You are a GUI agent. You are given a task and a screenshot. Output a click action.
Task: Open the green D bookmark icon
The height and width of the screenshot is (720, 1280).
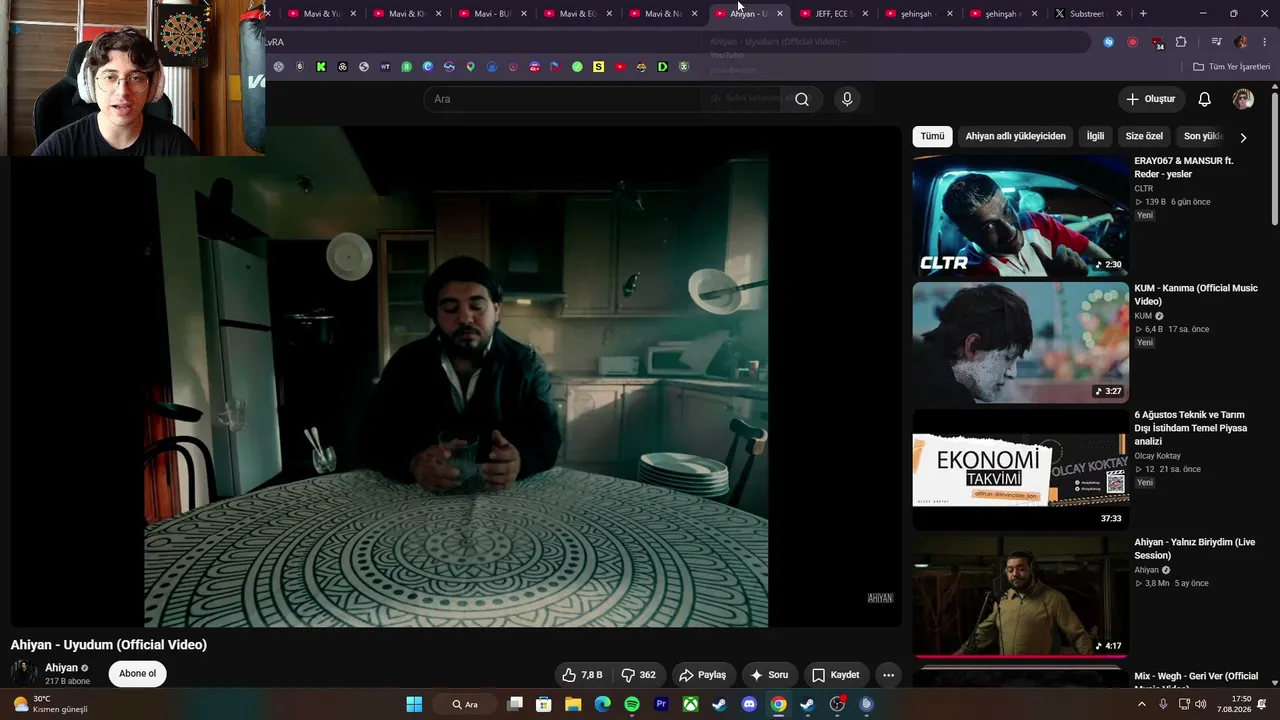click(x=662, y=67)
